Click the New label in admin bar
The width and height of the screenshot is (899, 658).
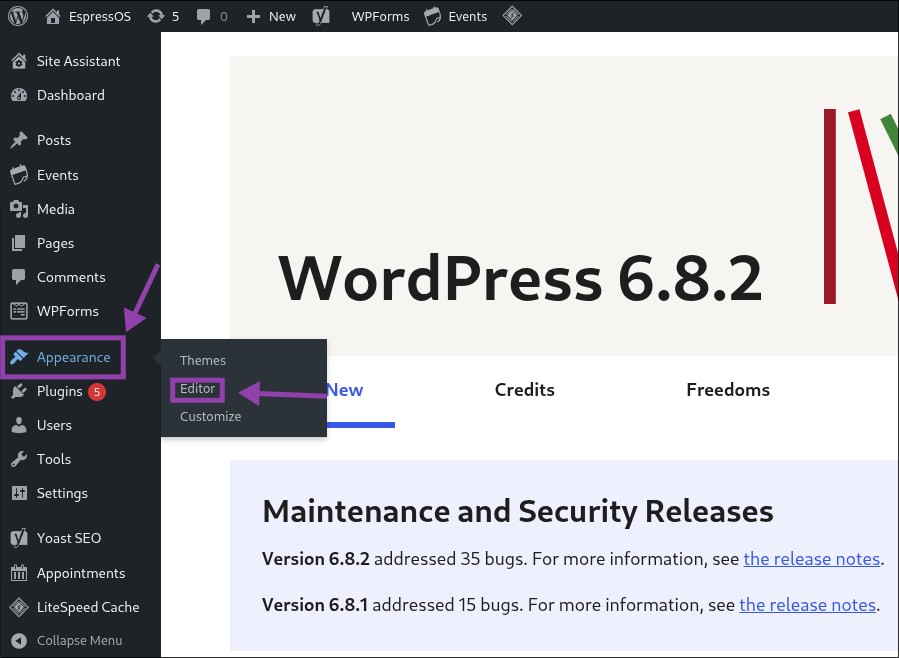tap(282, 17)
